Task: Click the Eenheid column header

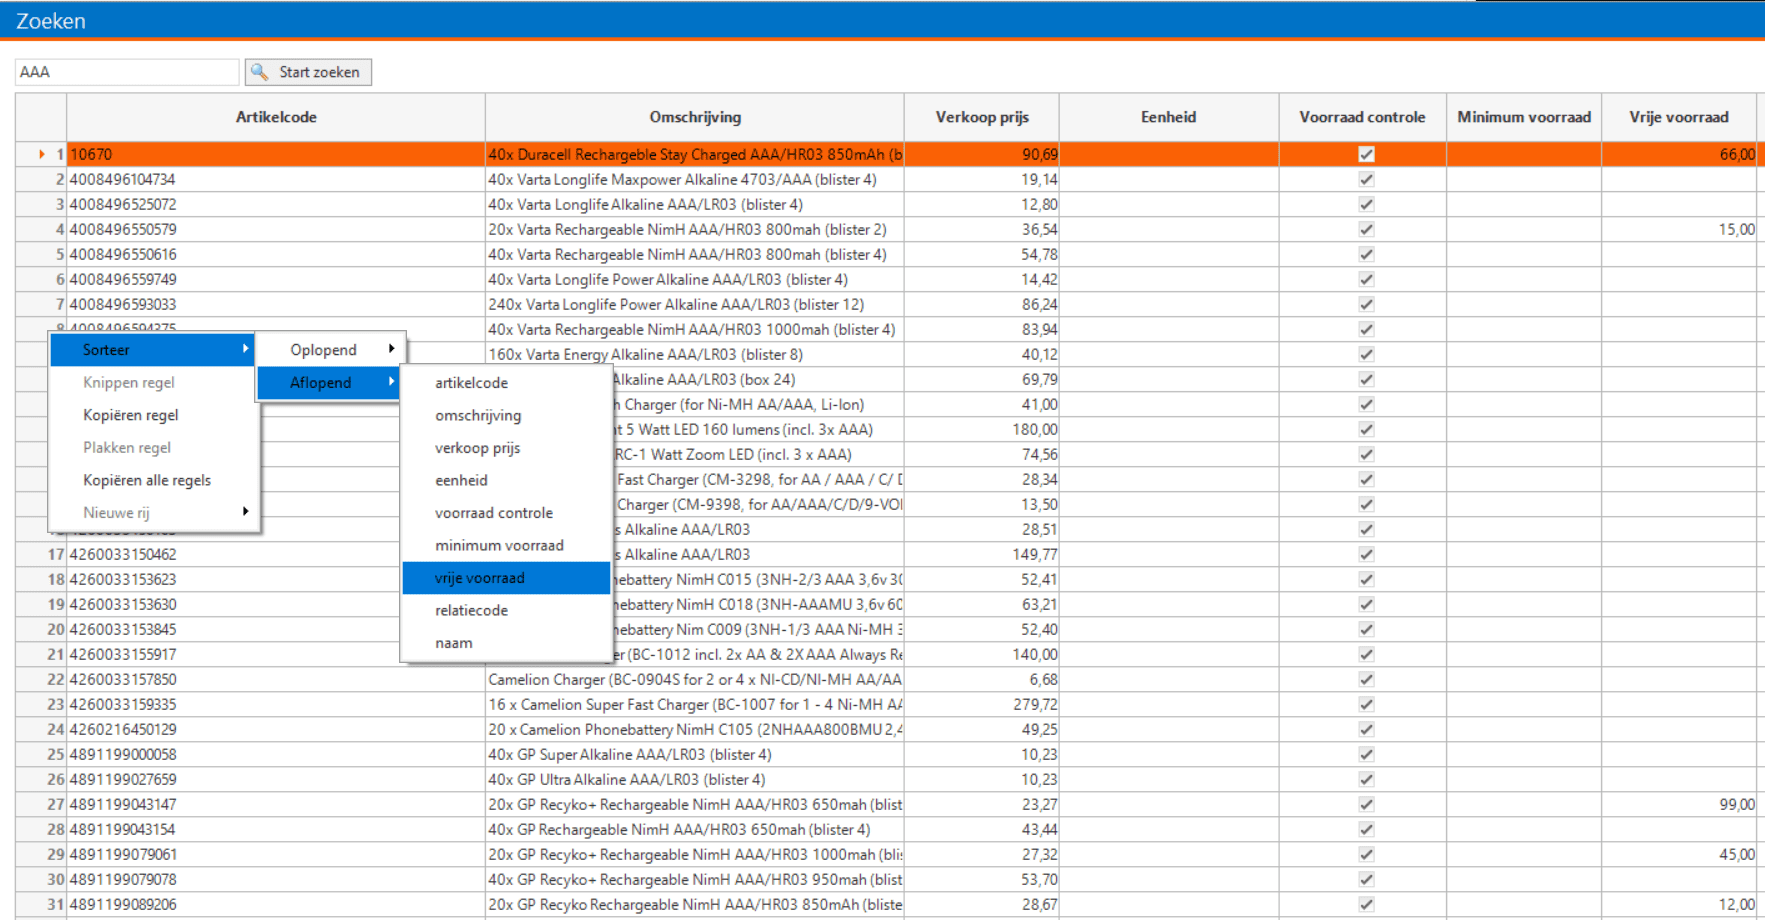Action: pyautogui.click(x=1169, y=117)
